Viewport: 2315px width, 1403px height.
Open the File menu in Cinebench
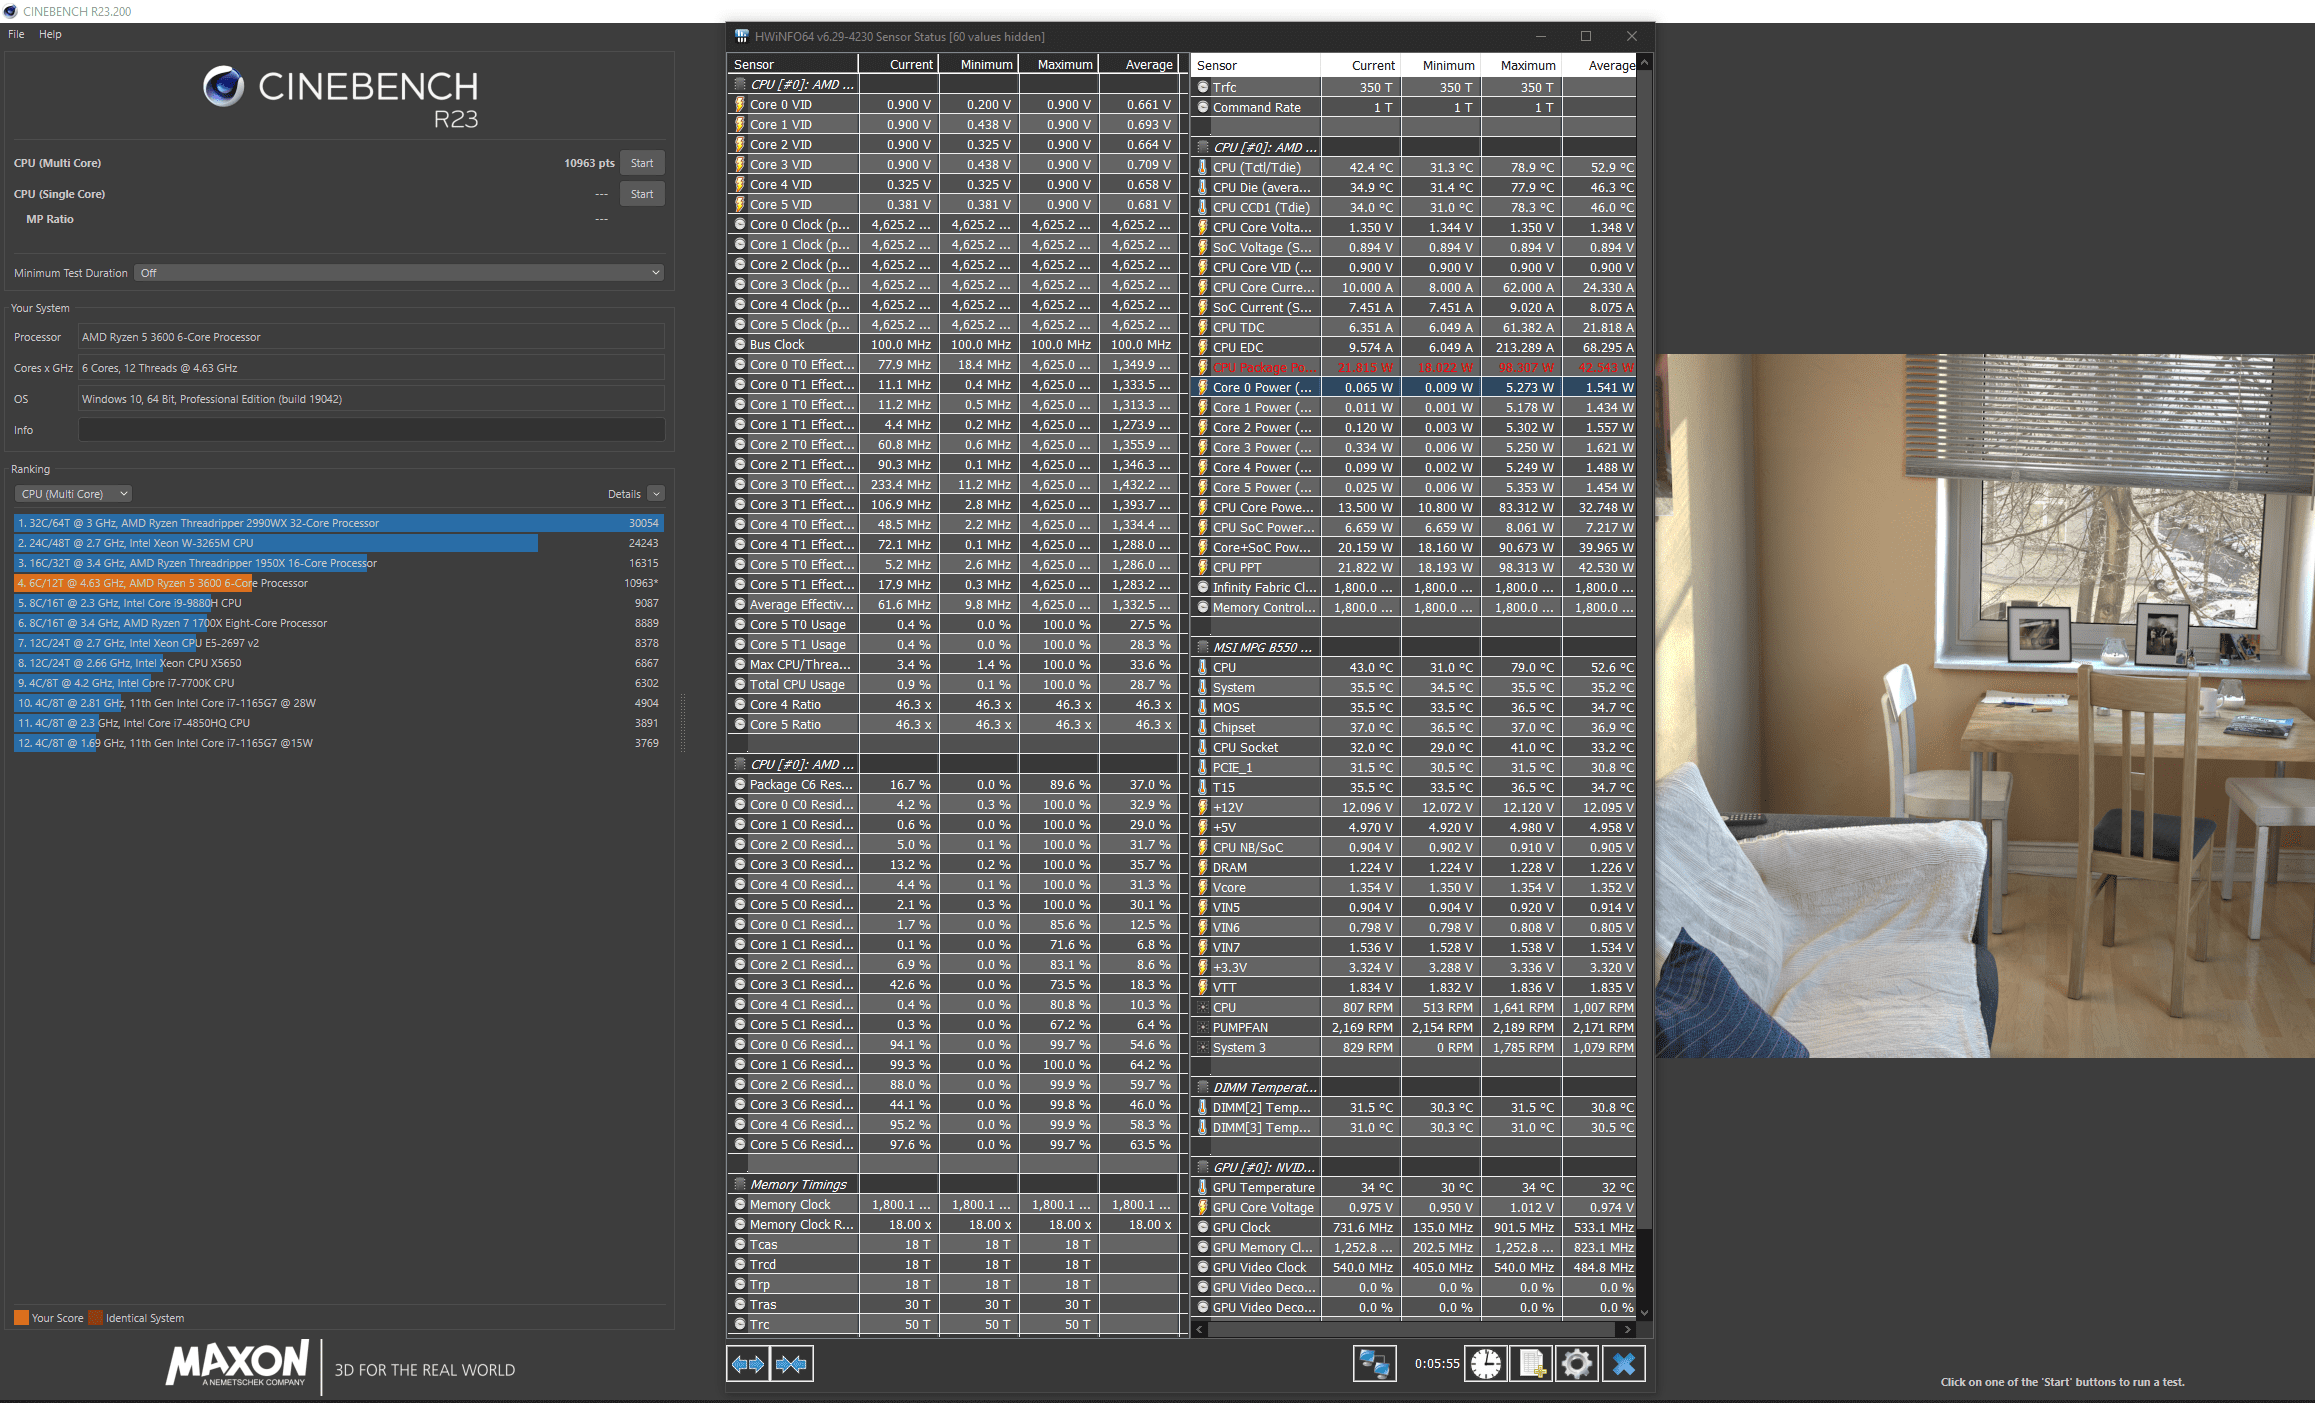point(16,34)
